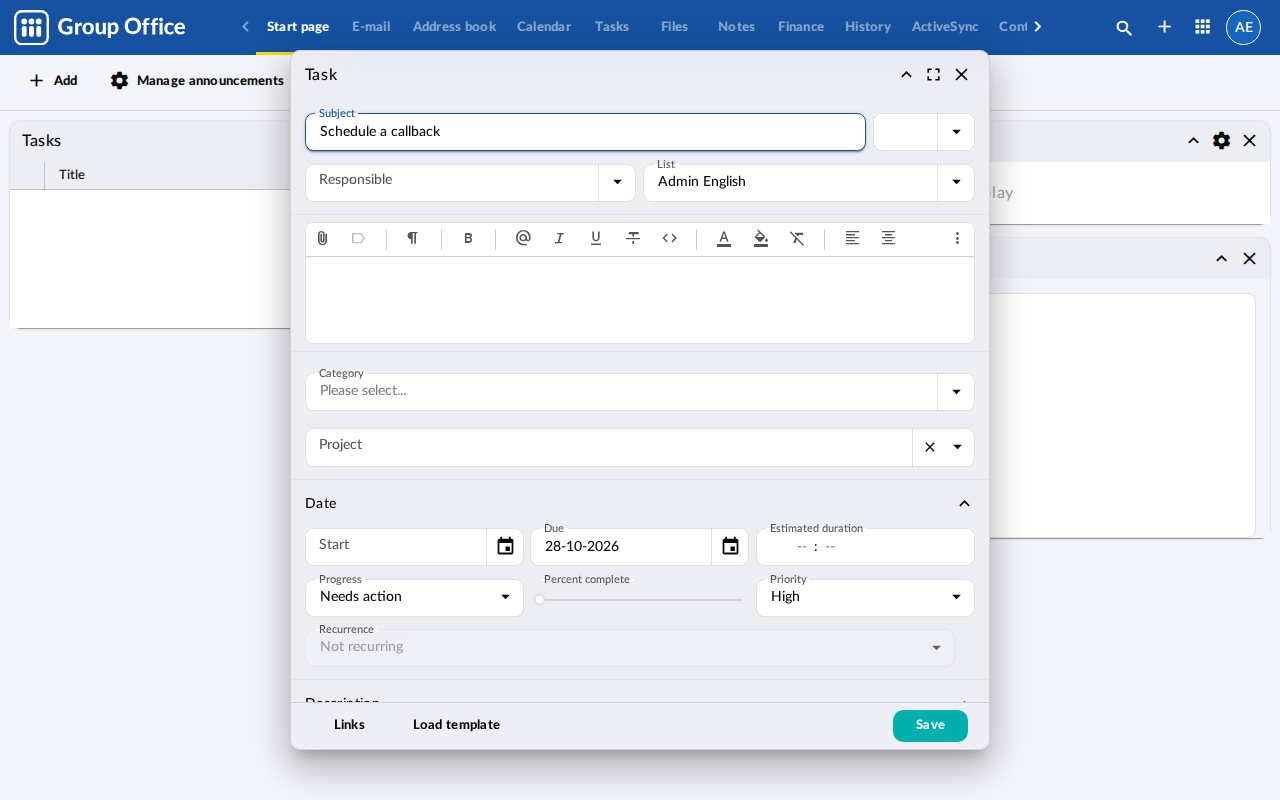Image resolution: width=1280 pixels, height=800 pixels.
Task: Open the Priority dropdown set to High
Action: pos(956,597)
